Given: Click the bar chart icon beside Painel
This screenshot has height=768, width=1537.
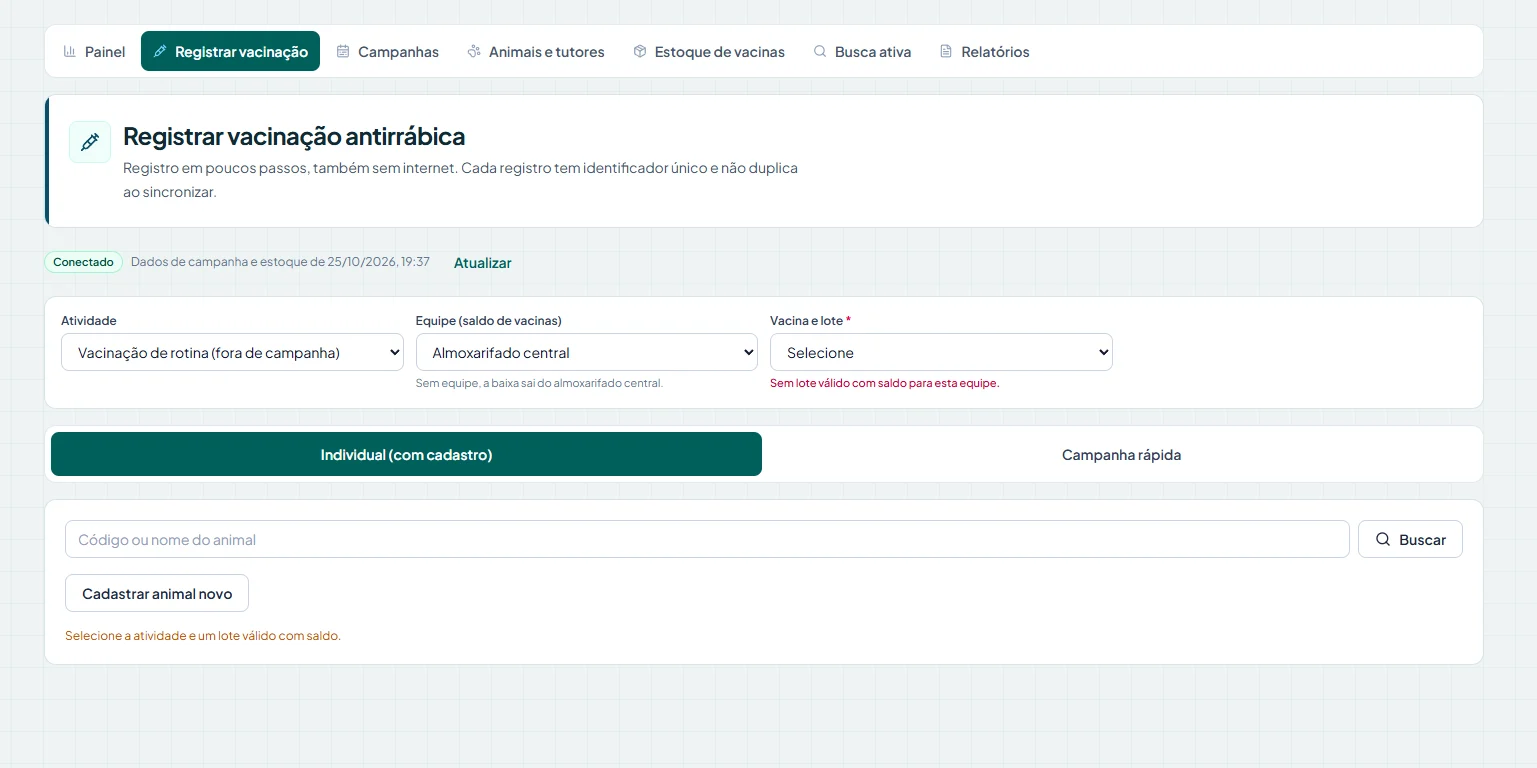Looking at the screenshot, I should (70, 51).
